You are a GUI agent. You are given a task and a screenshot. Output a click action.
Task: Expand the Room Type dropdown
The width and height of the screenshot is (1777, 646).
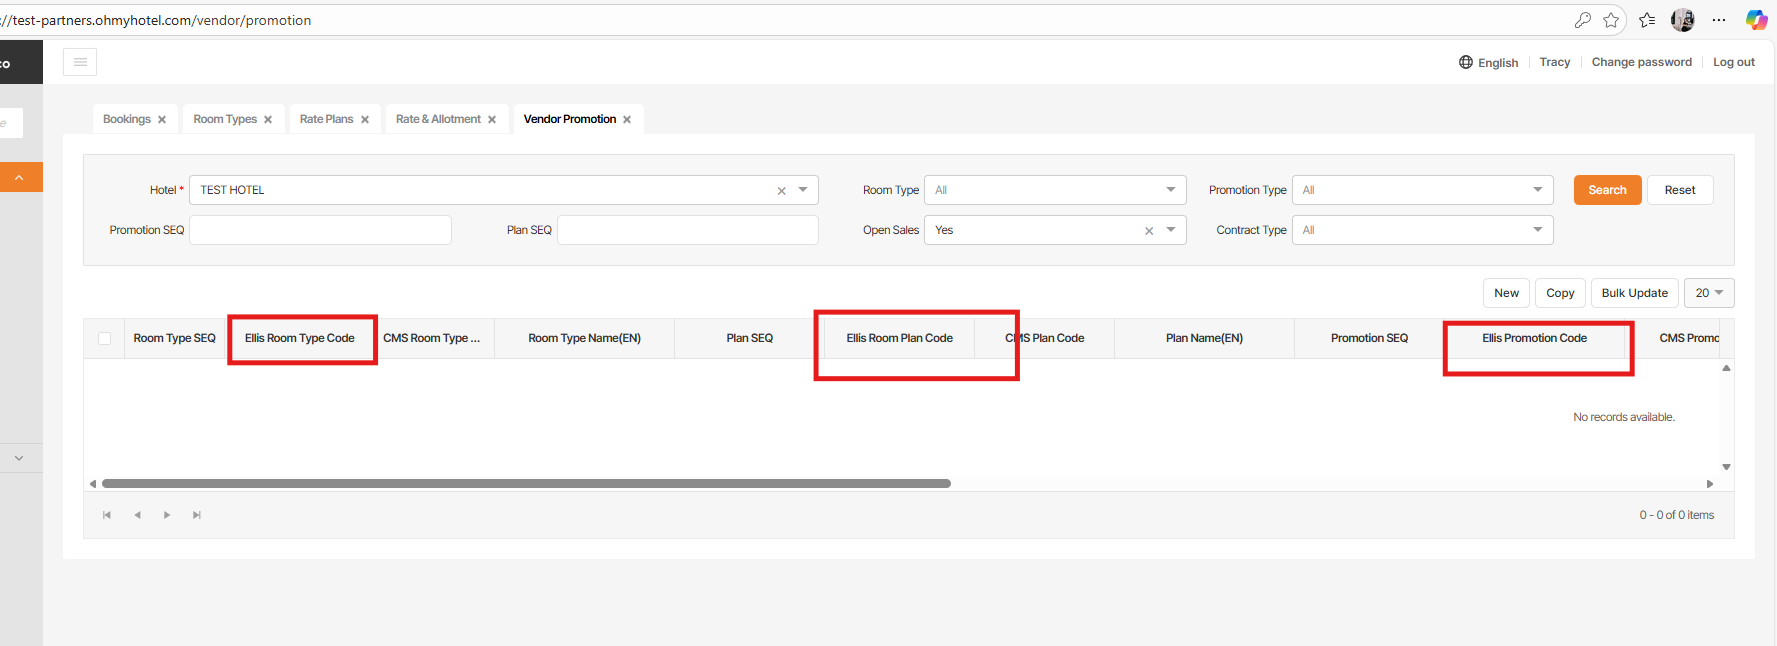(x=1170, y=190)
